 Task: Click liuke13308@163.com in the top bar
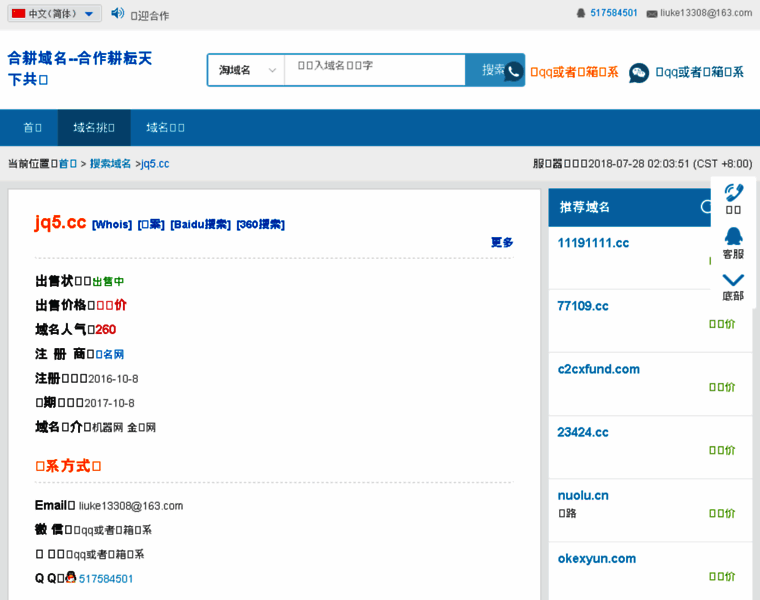(706, 13)
